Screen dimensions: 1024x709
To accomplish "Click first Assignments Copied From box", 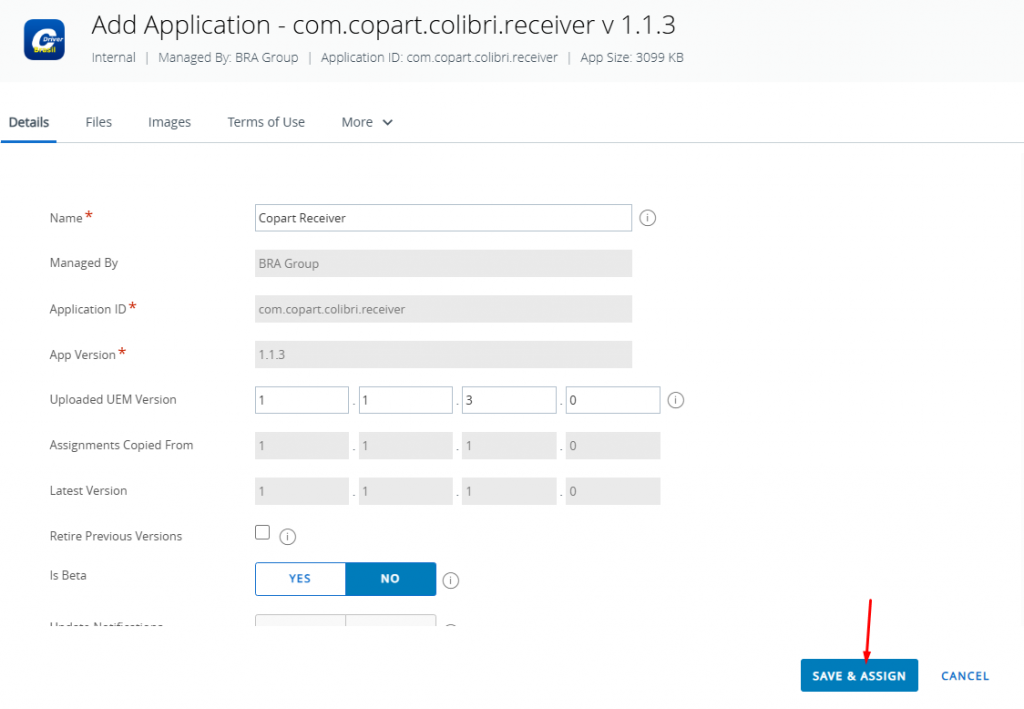I will [302, 446].
